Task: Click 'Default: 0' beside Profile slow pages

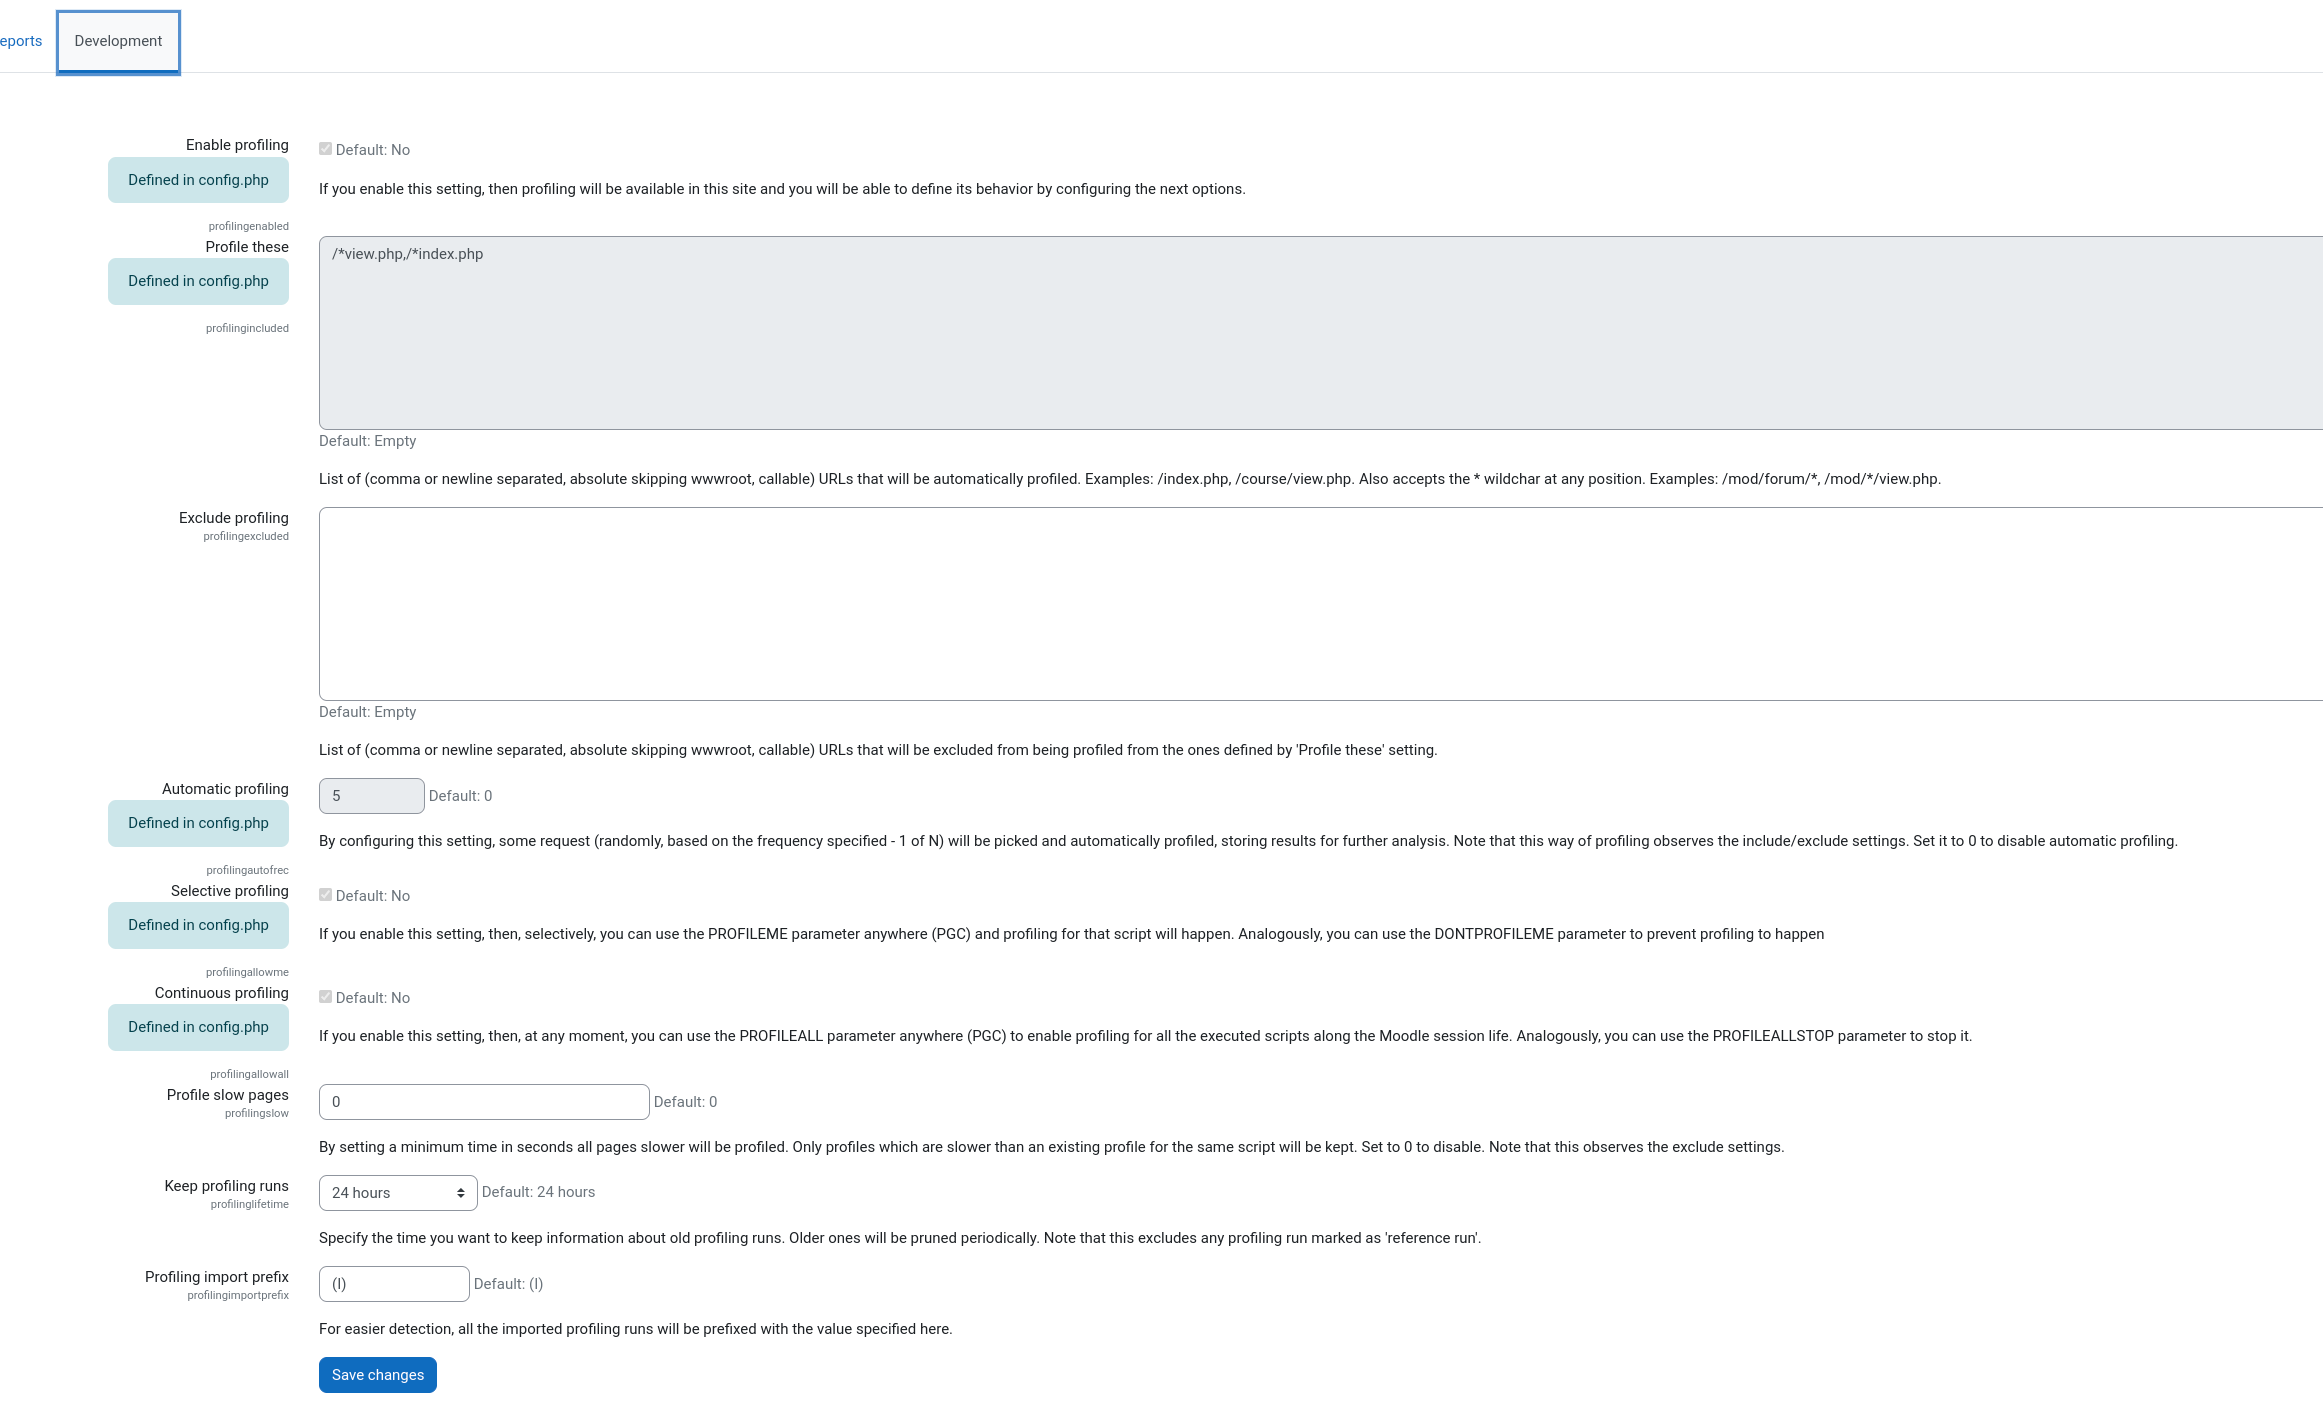Action: click(685, 1102)
